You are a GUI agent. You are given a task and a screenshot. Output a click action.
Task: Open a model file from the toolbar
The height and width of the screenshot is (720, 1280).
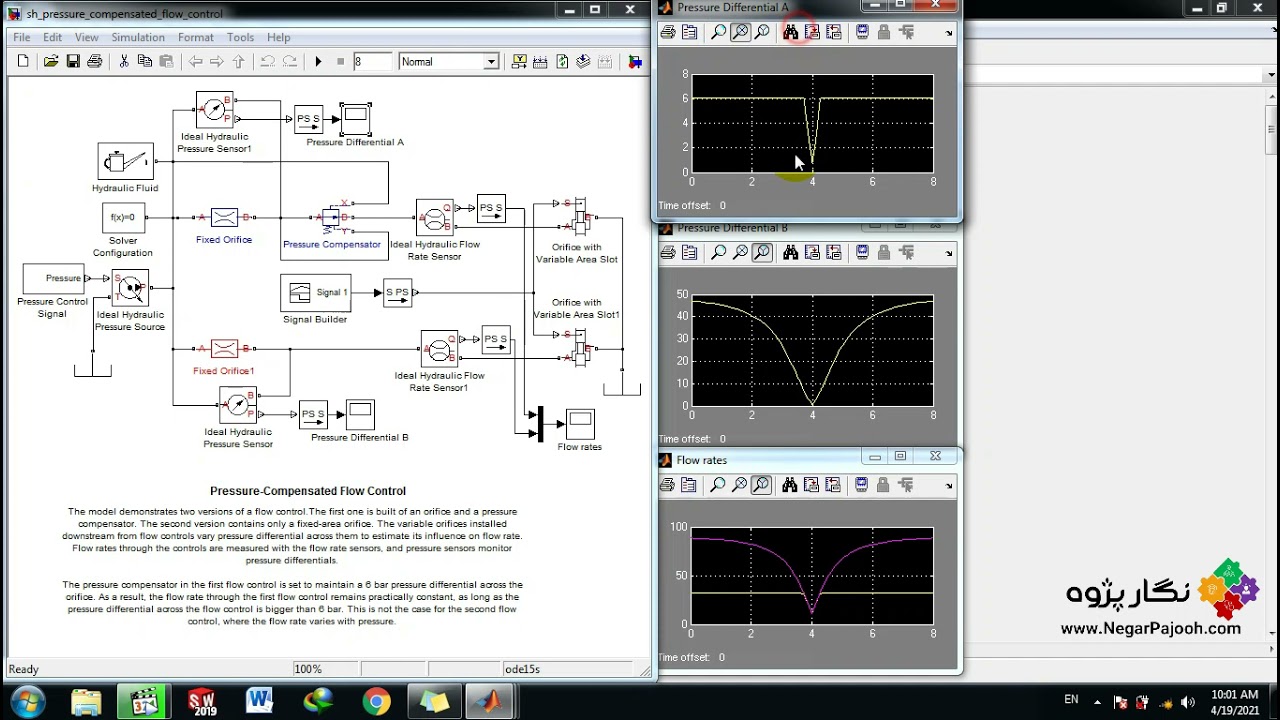[51, 62]
